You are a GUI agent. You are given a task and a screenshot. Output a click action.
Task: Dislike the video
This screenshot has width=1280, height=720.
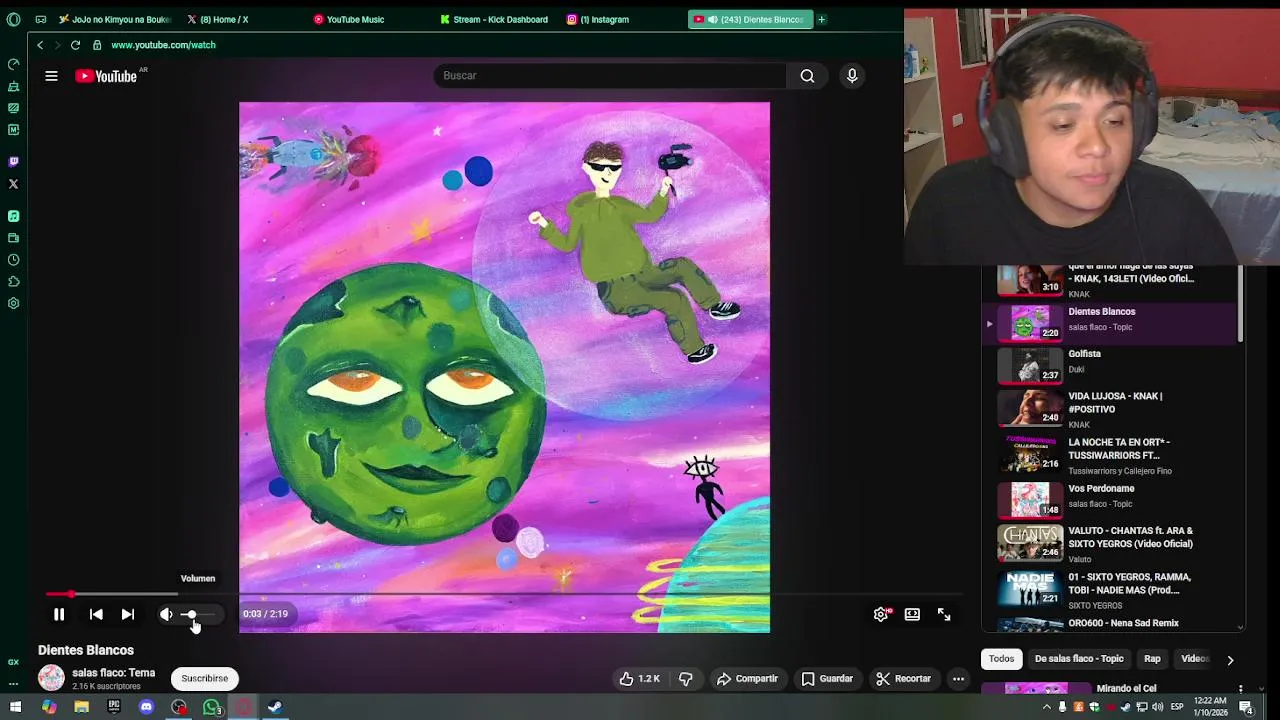coord(686,679)
